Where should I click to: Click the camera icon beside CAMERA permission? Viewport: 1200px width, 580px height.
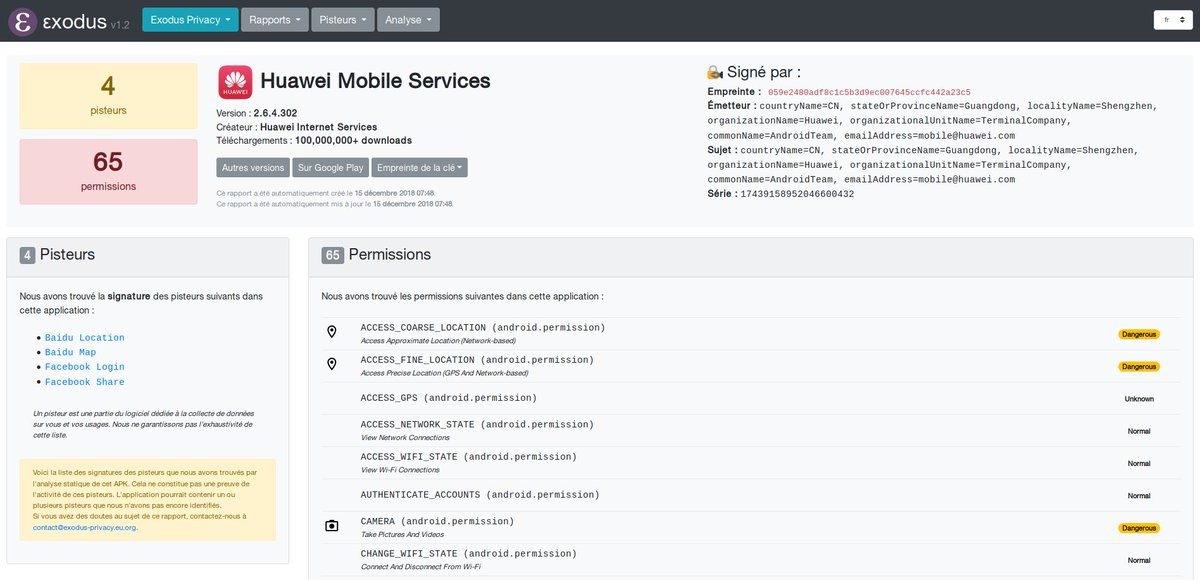pyautogui.click(x=332, y=526)
